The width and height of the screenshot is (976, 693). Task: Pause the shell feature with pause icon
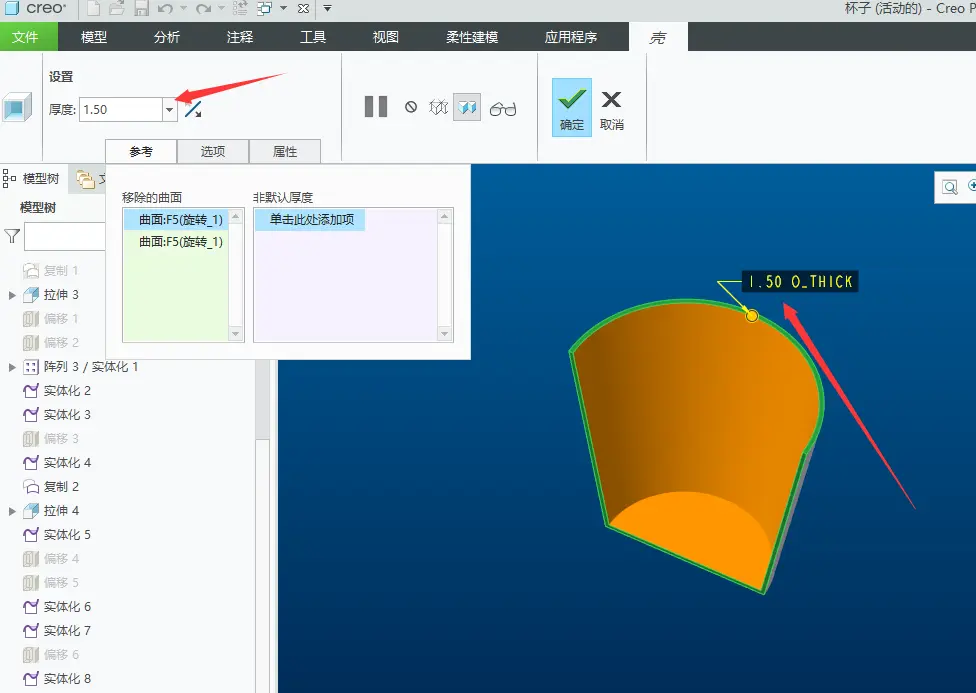tap(376, 107)
